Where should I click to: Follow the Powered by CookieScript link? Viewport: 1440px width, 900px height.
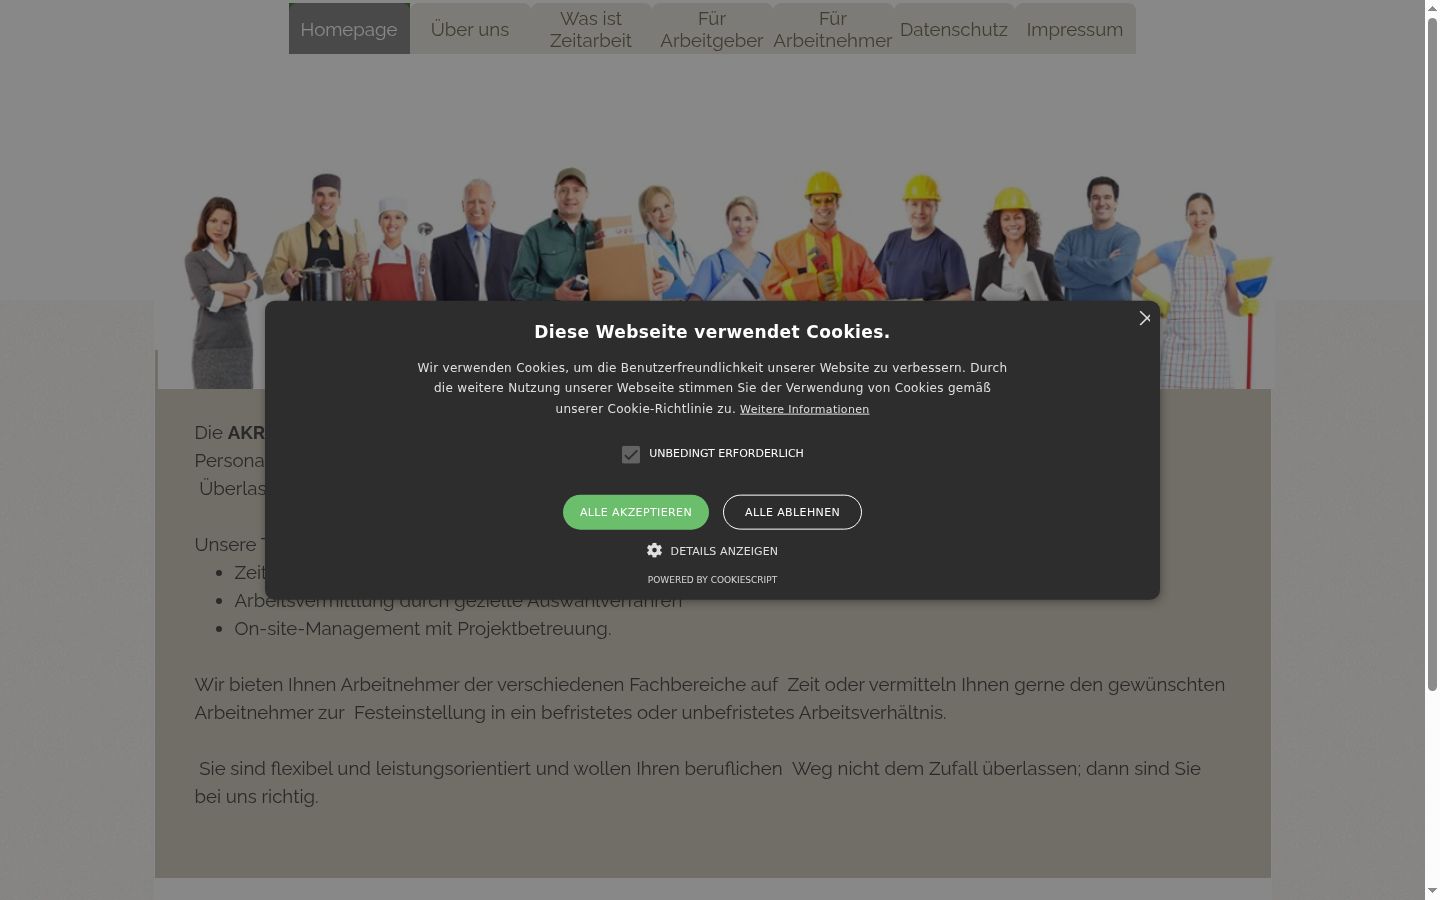tap(712, 580)
